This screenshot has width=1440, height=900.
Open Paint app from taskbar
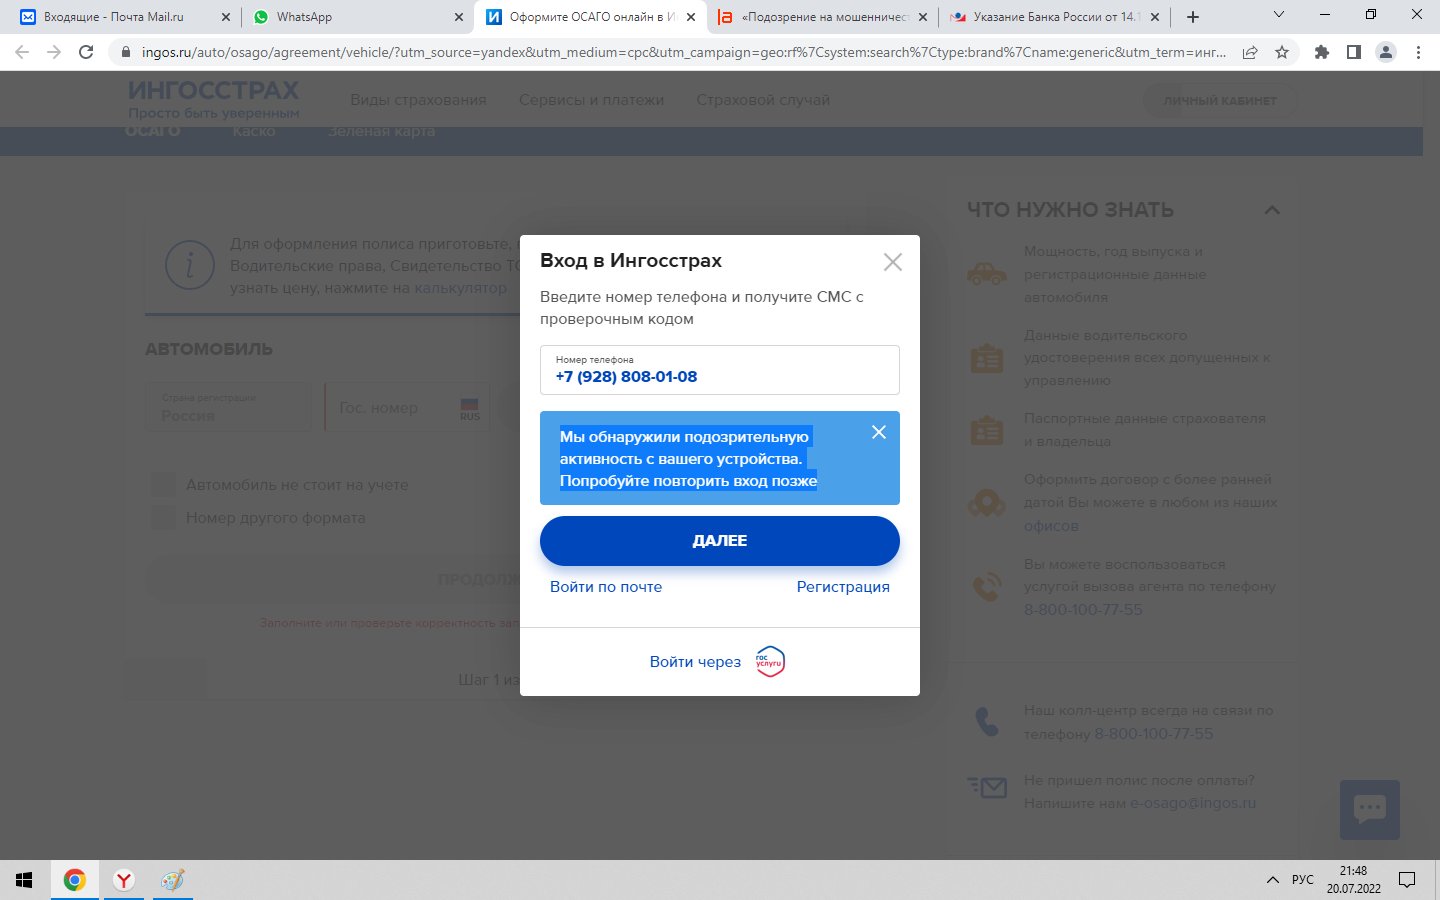pyautogui.click(x=172, y=880)
